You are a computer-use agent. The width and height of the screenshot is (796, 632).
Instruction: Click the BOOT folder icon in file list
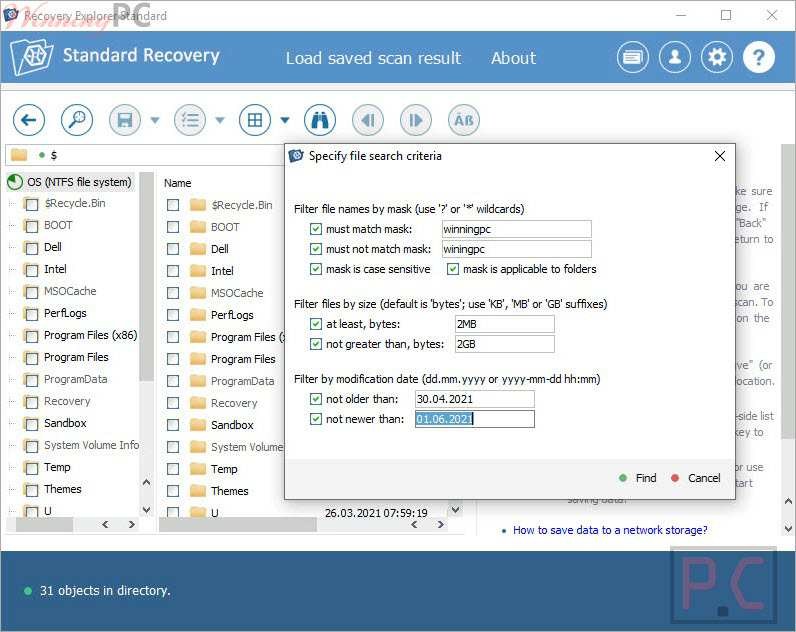pos(197,227)
